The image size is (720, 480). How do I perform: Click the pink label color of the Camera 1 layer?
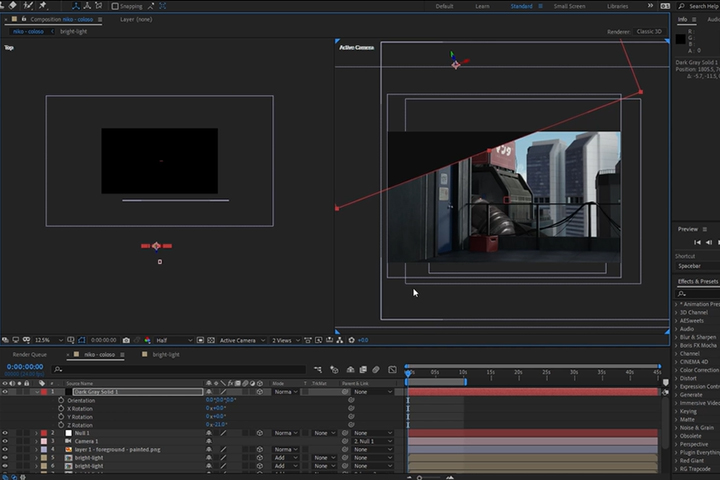pos(44,441)
